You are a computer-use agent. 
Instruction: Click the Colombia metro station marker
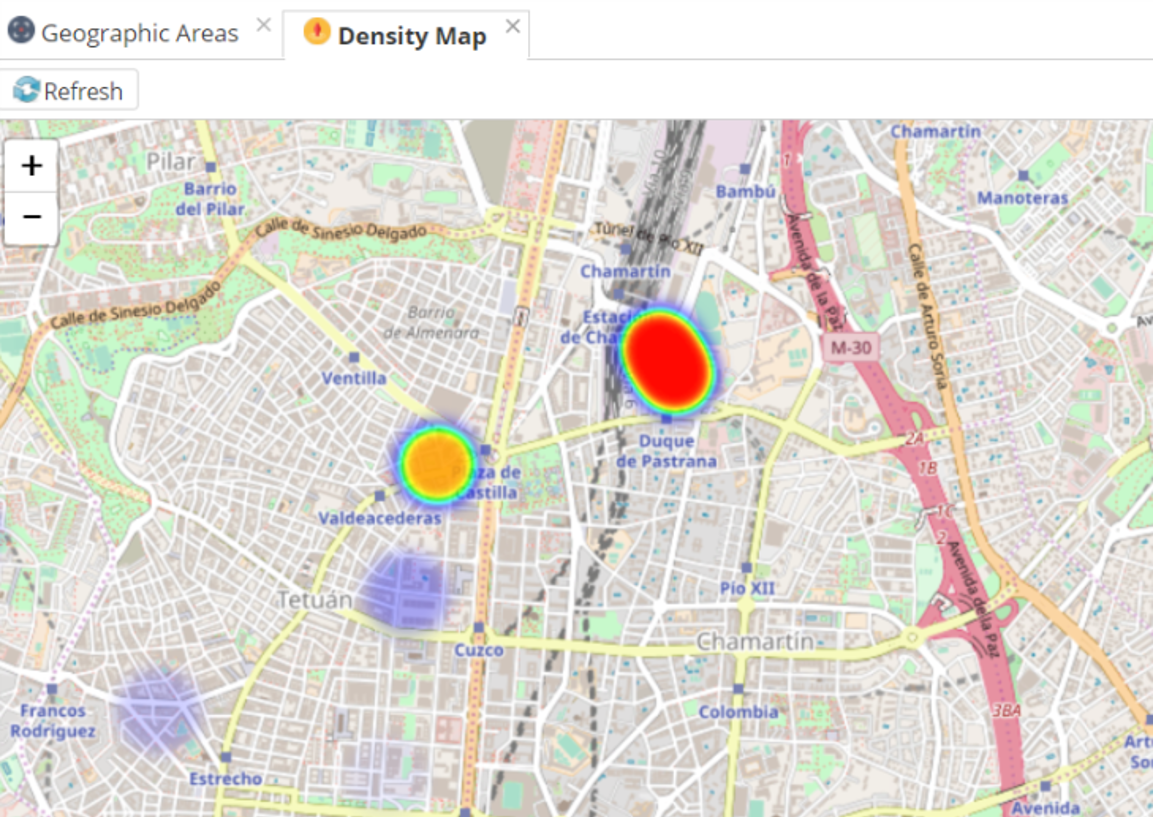click(x=738, y=689)
